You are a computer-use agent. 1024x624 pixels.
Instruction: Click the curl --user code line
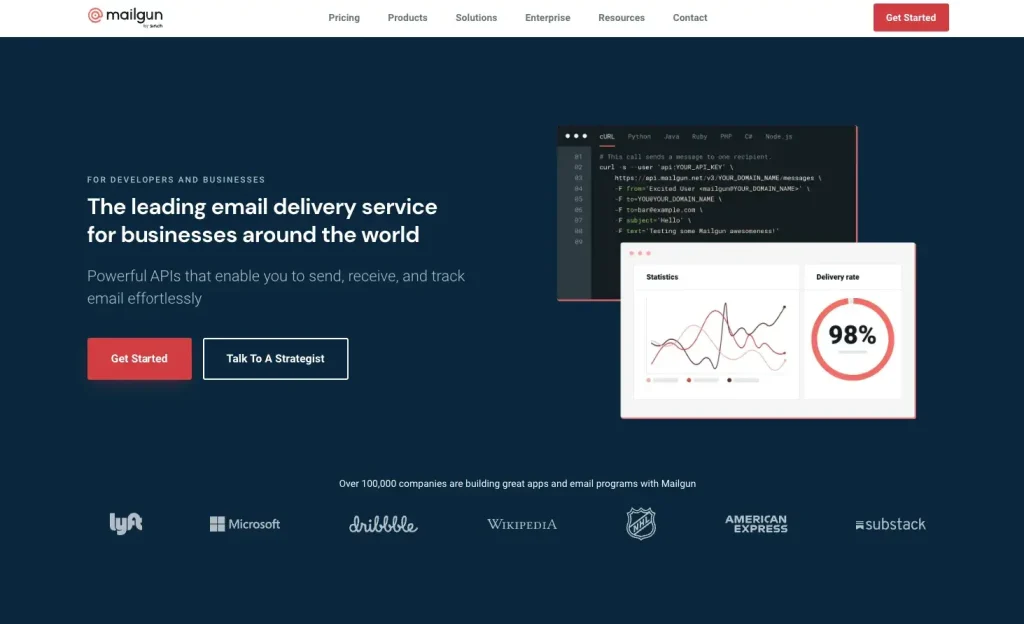coord(666,167)
